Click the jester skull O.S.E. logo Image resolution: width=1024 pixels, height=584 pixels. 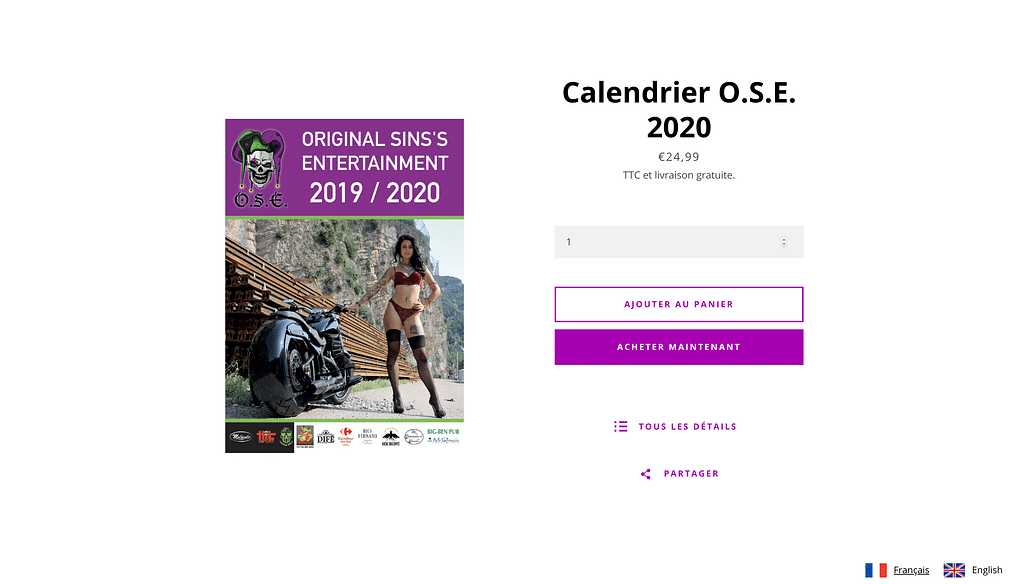260,169
